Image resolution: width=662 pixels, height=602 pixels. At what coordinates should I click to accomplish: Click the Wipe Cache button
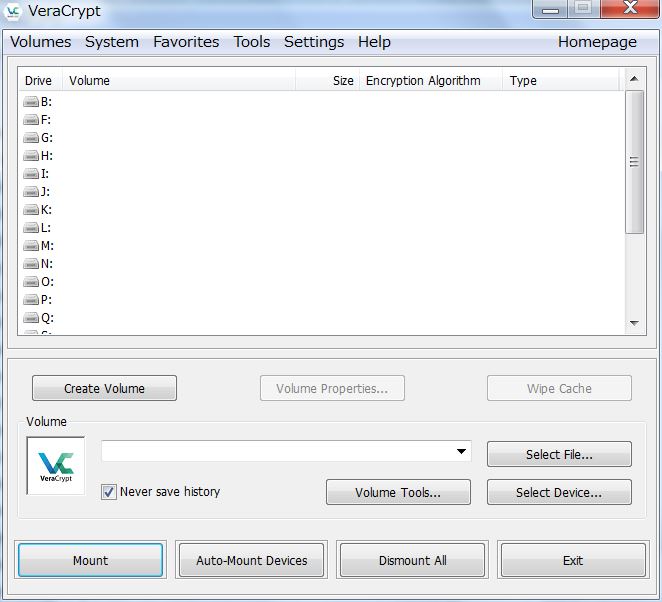pyautogui.click(x=559, y=388)
